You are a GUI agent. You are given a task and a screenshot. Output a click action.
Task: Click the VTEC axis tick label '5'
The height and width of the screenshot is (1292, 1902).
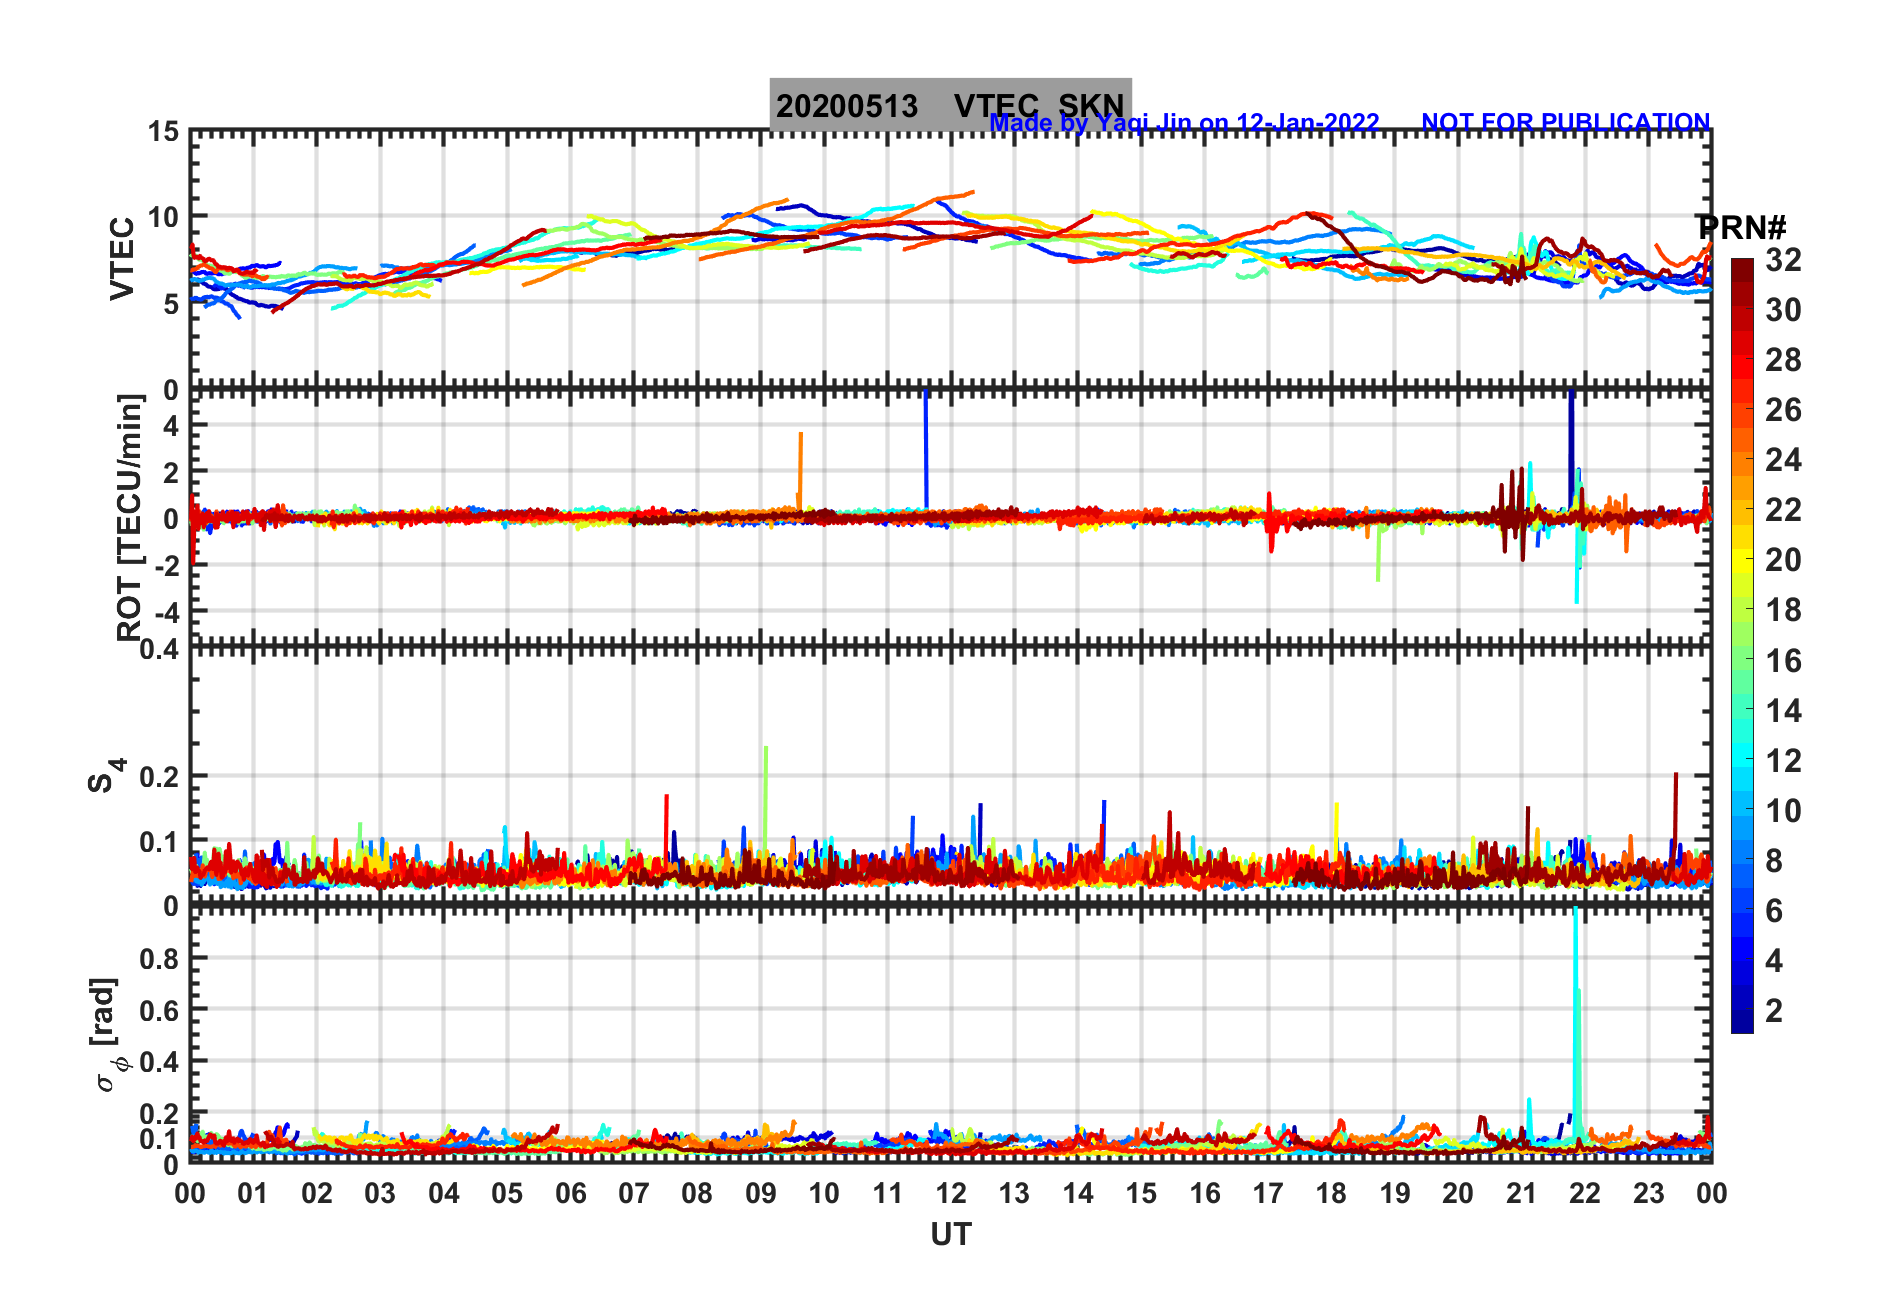[x=171, y=304]
